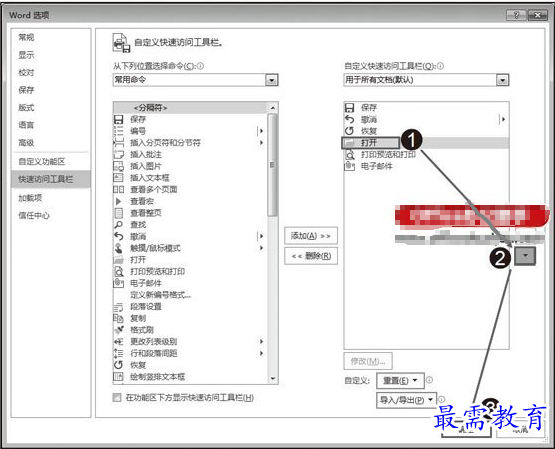Select the 查找 magnifier icon
Image resolution: width=555 pixels, height=449 pixels.
(x=119, y=224)
